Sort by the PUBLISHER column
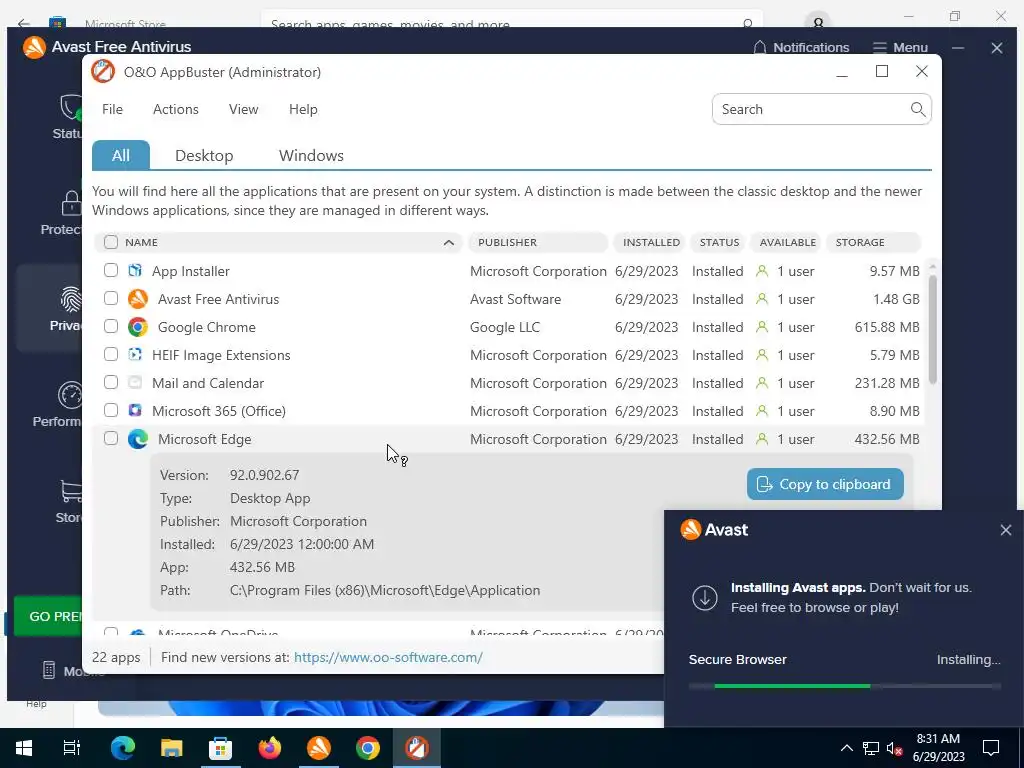The width and height of the screenshot is (1024, 768). [x=538, y=242]
